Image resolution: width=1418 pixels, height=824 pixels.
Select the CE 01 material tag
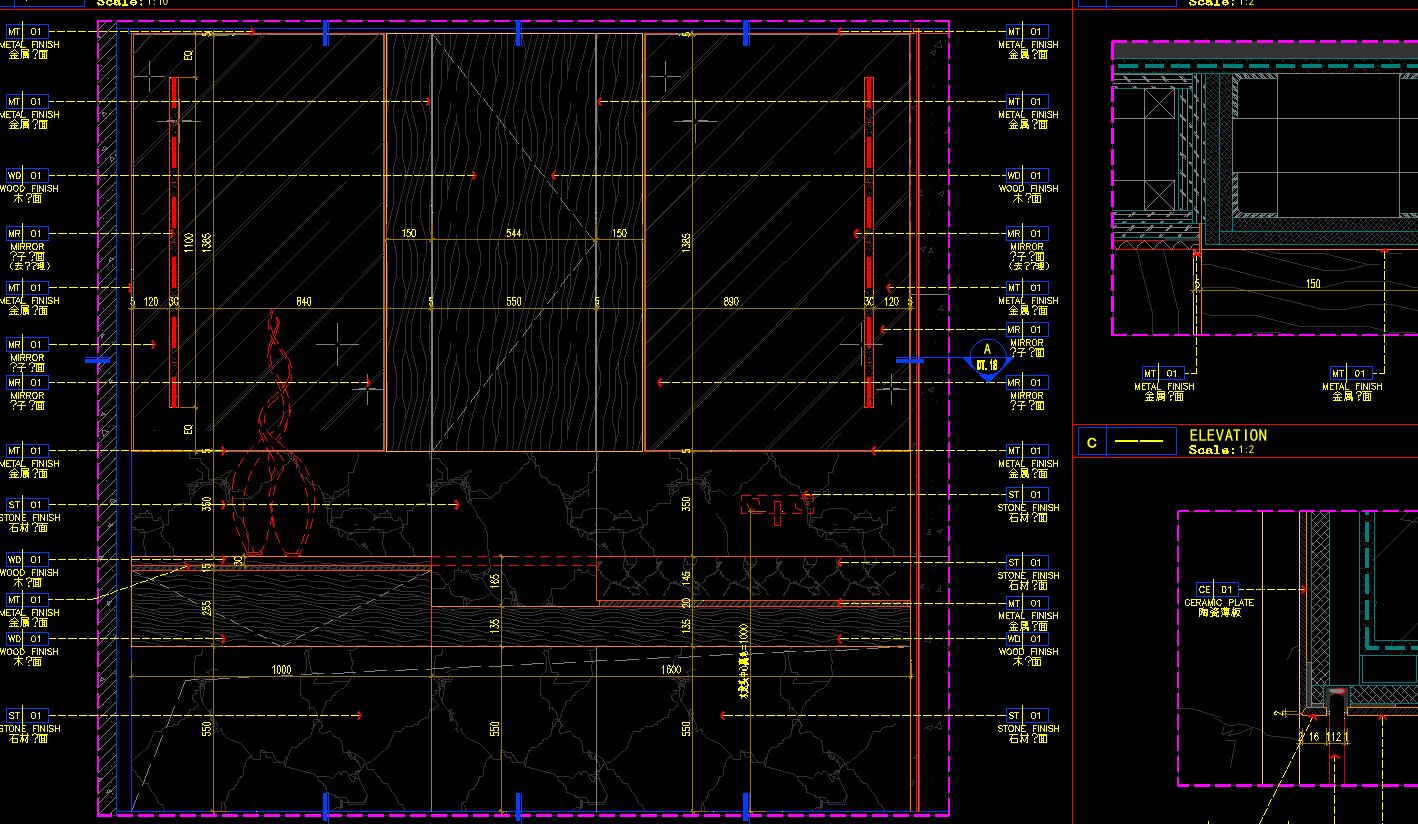[x=1216, y=590]
